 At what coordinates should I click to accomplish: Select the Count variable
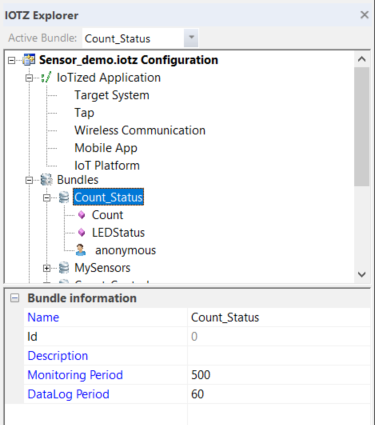(x=107, y=215)
